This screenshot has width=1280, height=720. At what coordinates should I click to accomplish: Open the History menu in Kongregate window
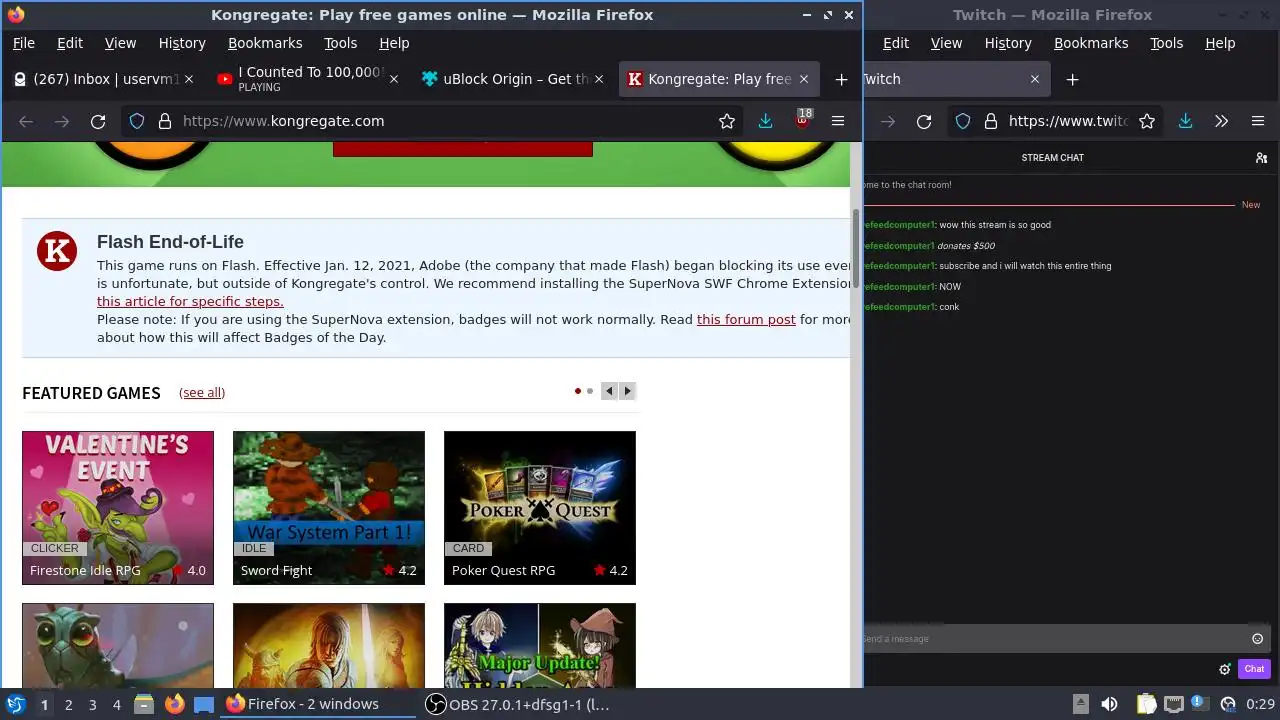coord(182,43)
